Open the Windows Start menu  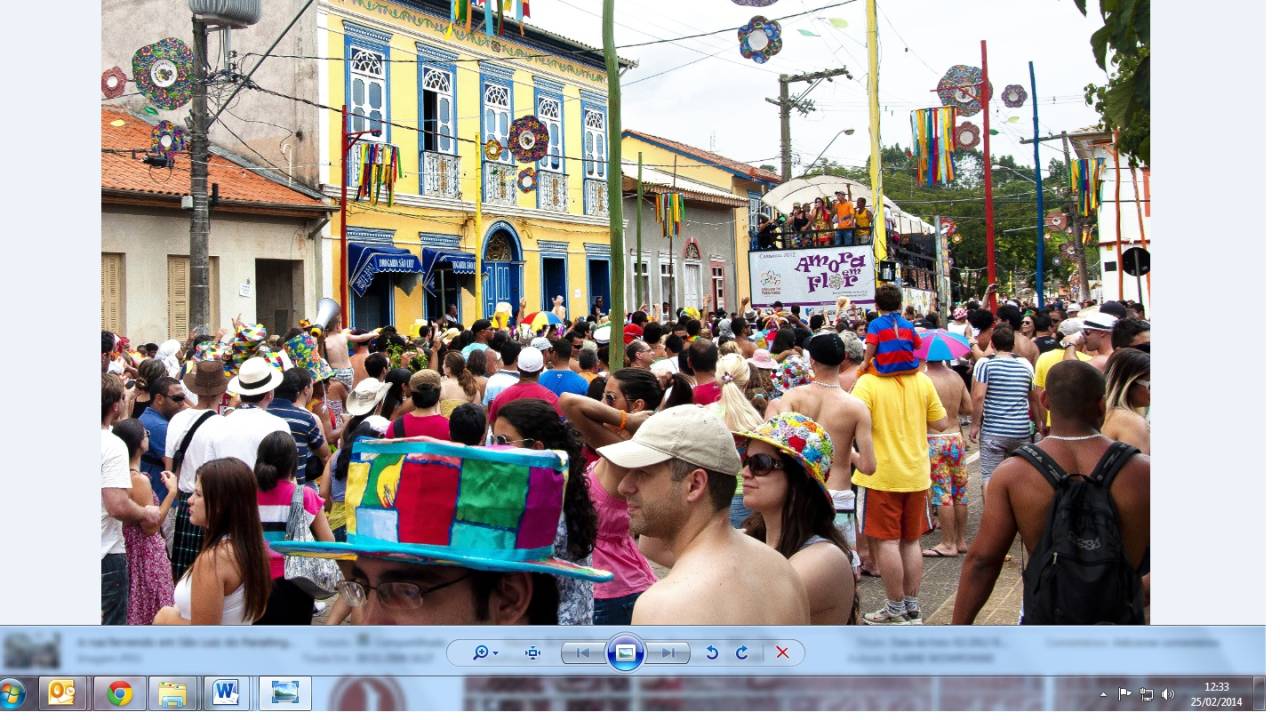[13, 693]
